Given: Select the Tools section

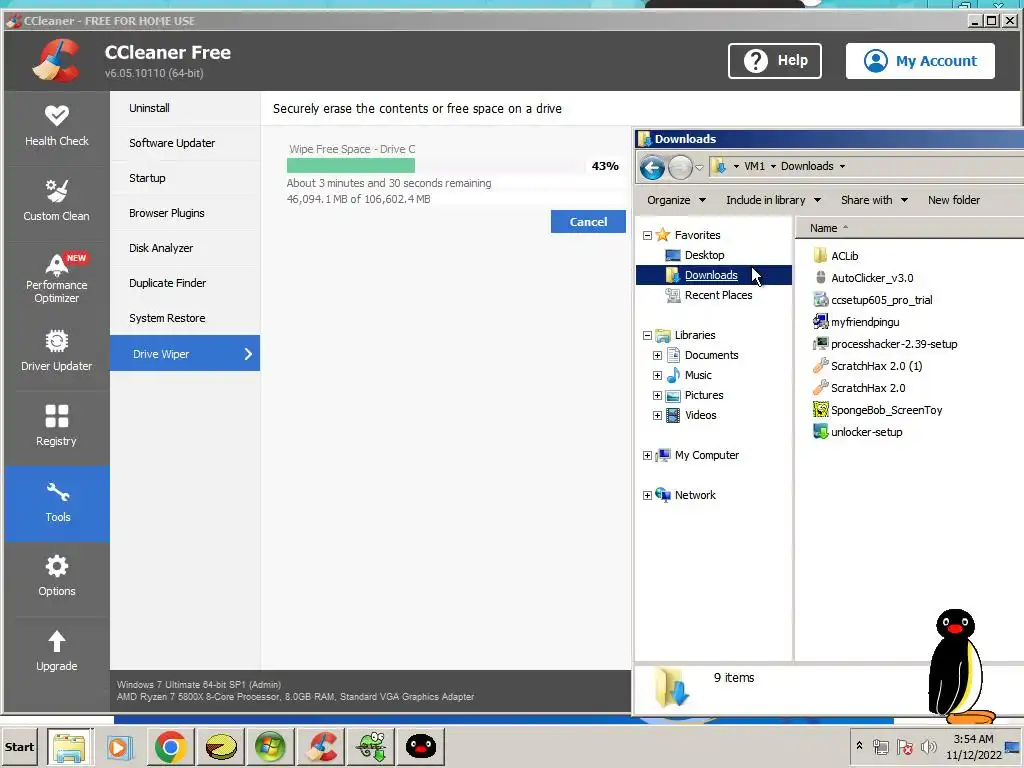Looking at the screenshot, I should click(x=57, y=503).
